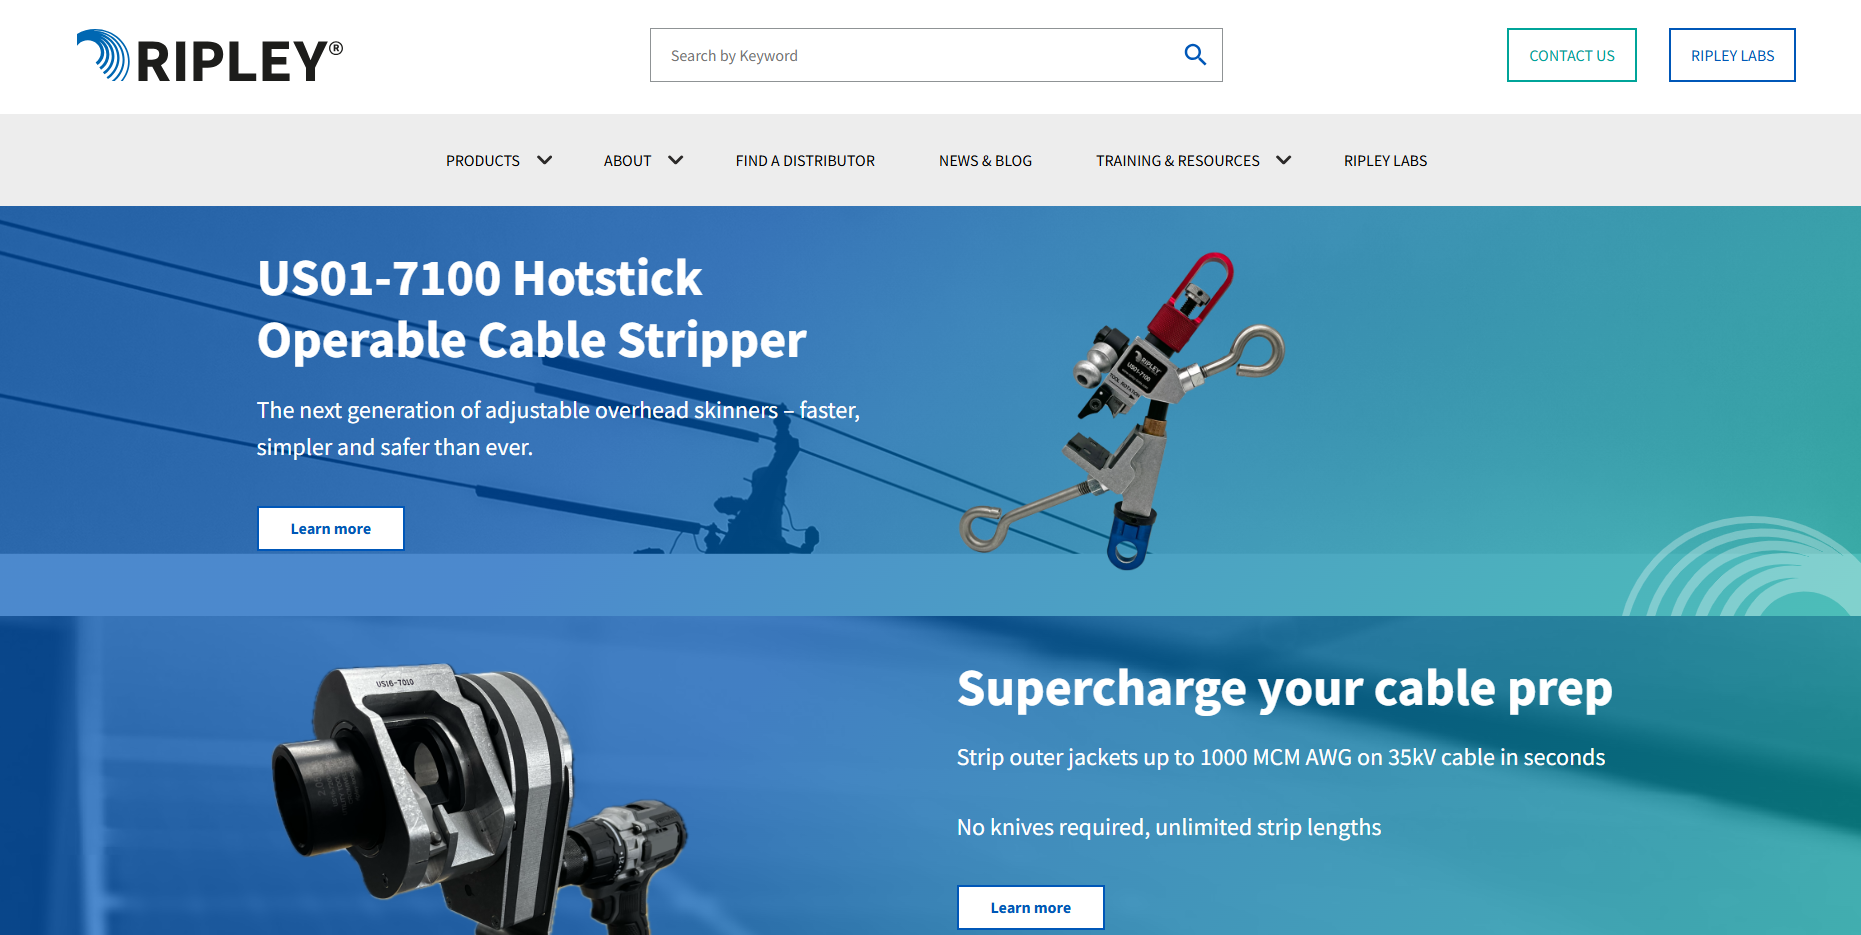The image size is (1861, 935).
Task: Expand the Products dropdown chevron
Action: 545,160
